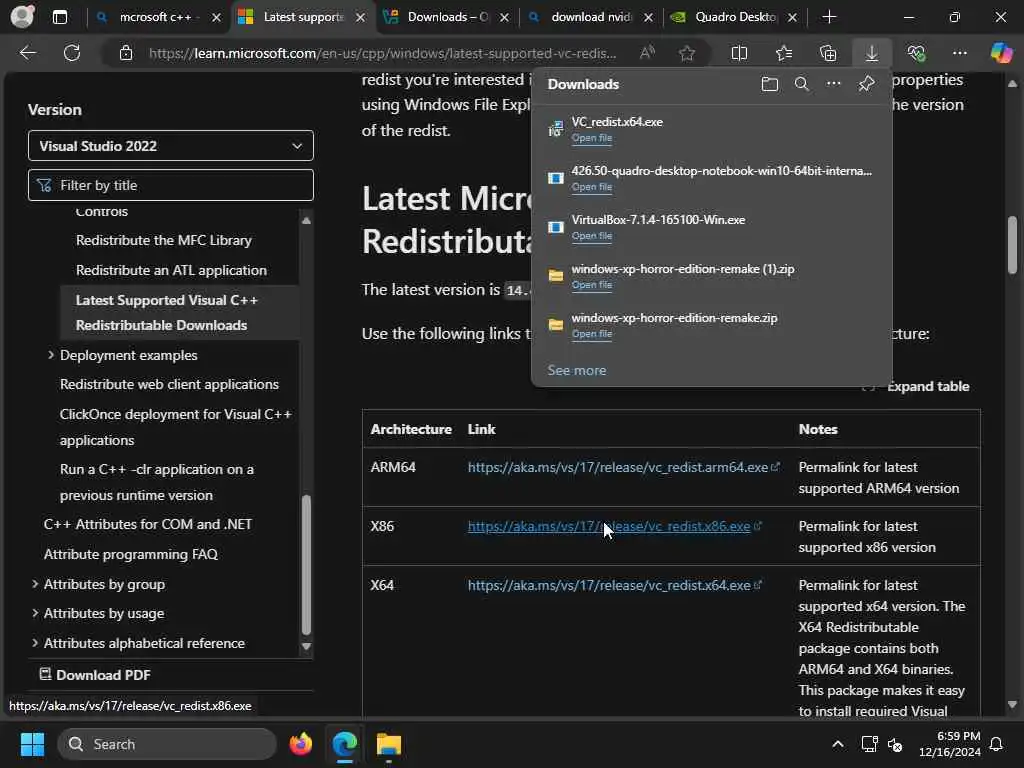Open file for 426.50-quadro-desktop-notebook download
The height and width of the screenshot is (768, 1024).
(x=592, y=187)
